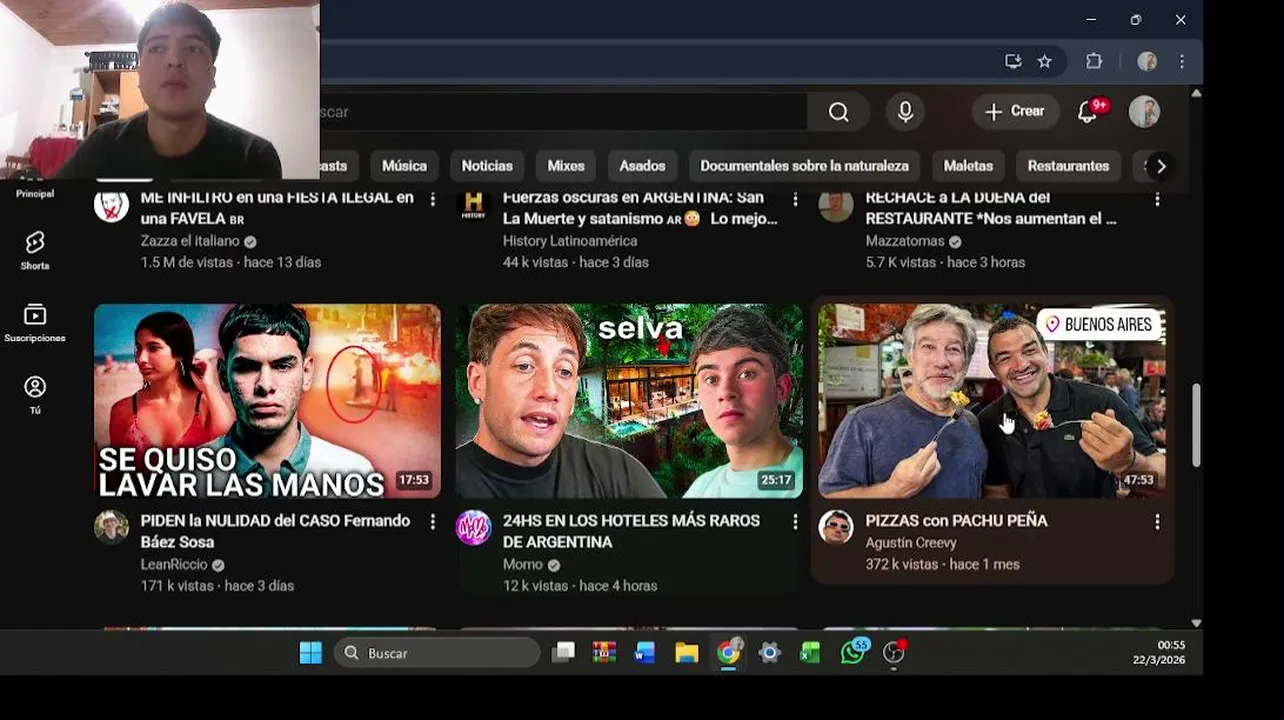Select the Maletas filter chip
1284x720 pixels.
pos(968,166)
